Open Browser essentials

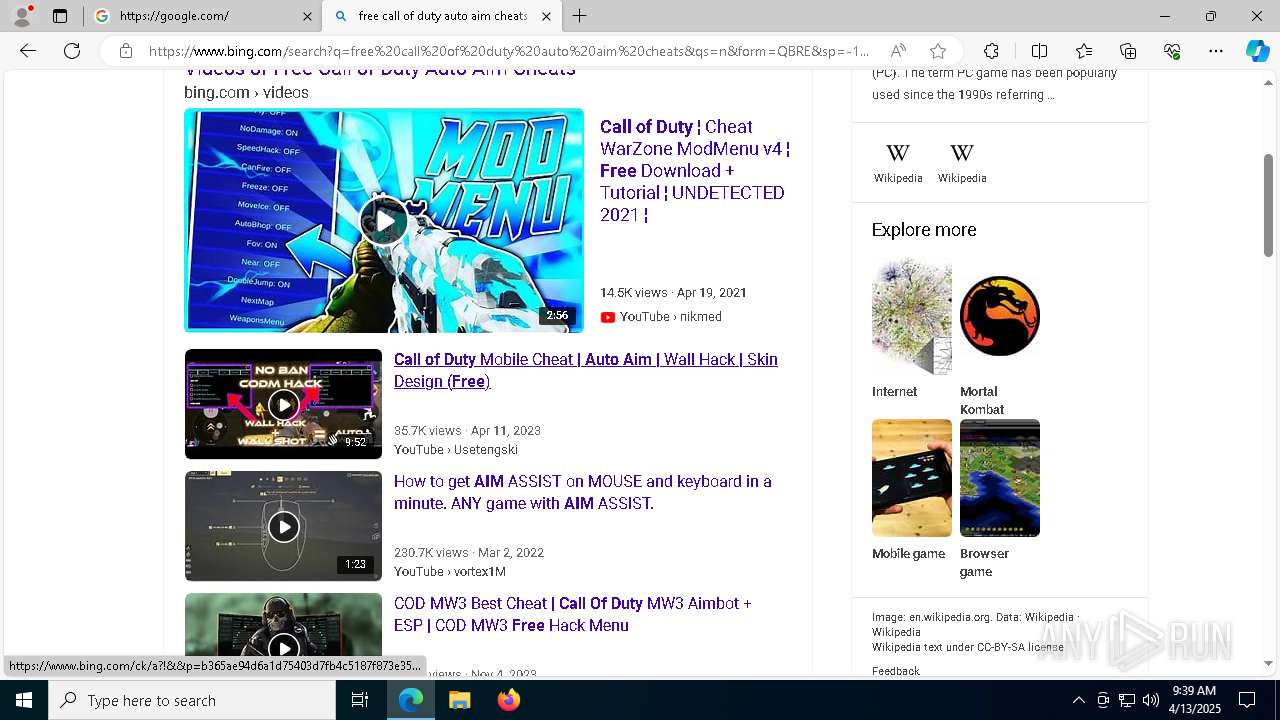tap(1172, 51)
